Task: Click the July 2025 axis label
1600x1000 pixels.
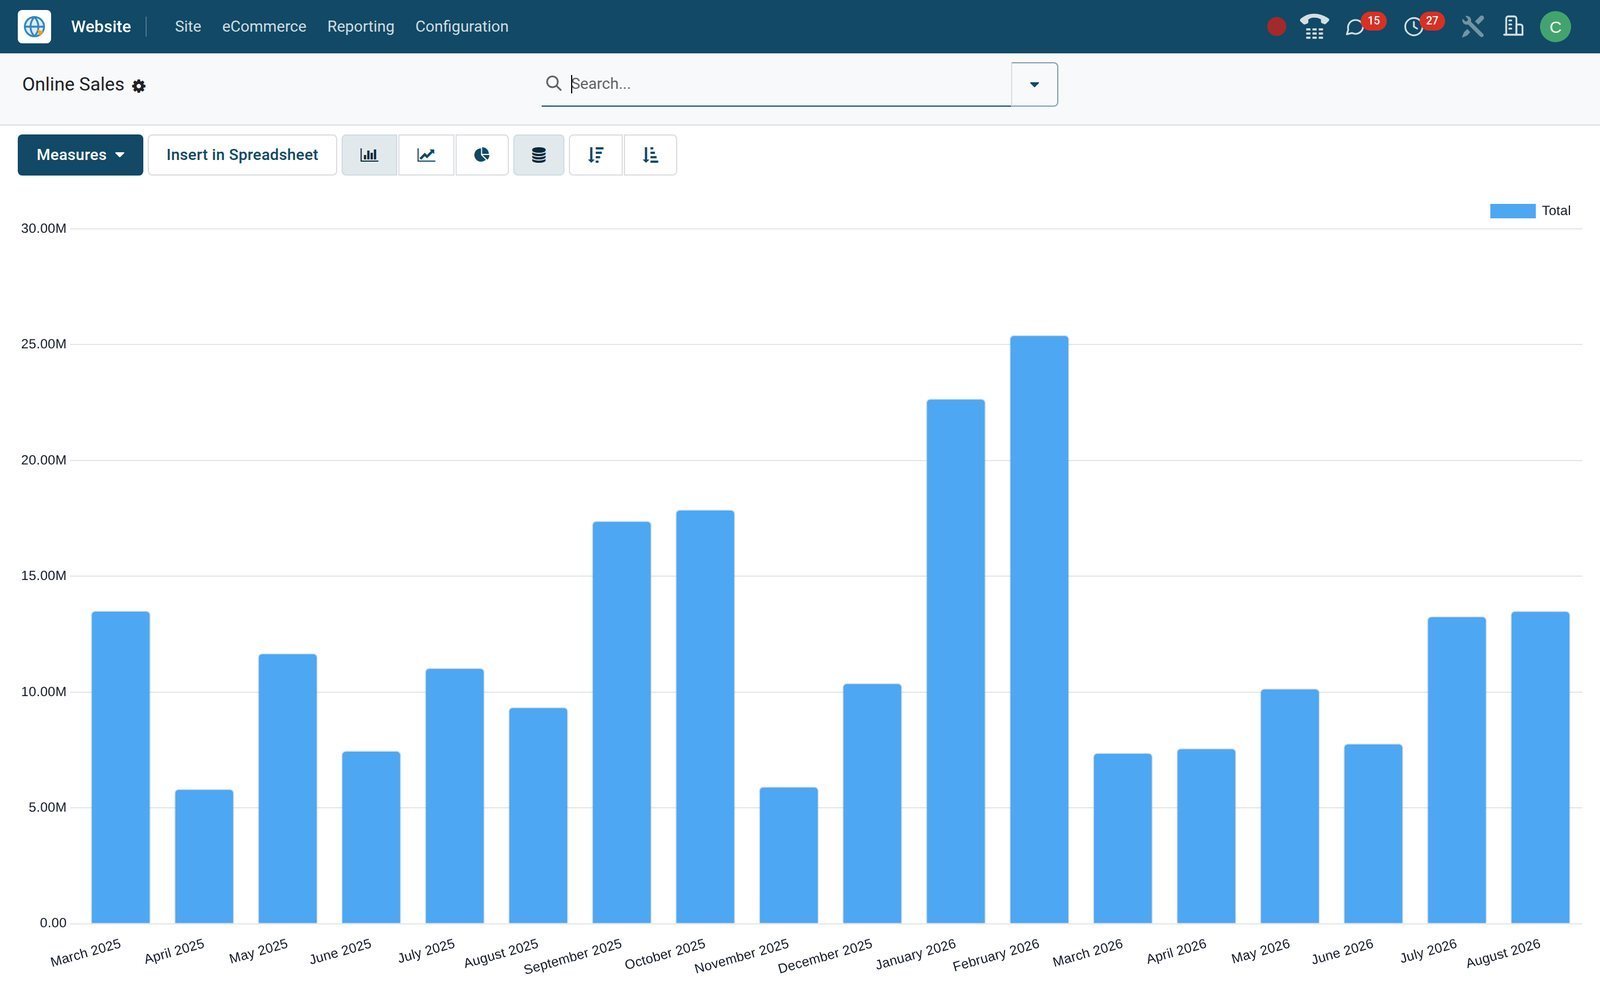Action: coord(426,950)
